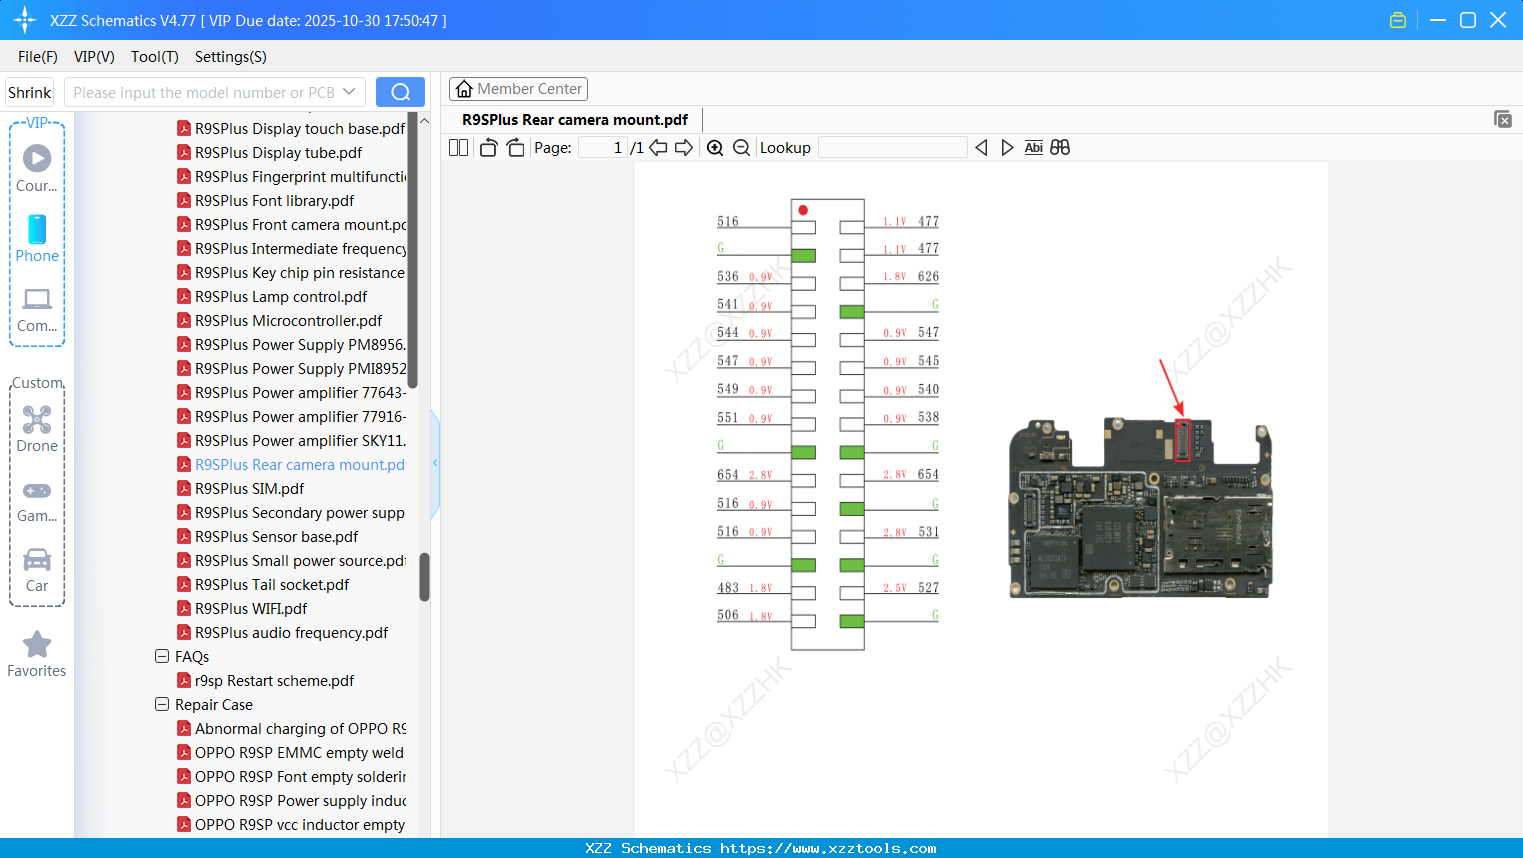1523x858 pixels.
Task: Open R9SPlus WIFI.pdf in file tree
Action: [x=250, y=609]
